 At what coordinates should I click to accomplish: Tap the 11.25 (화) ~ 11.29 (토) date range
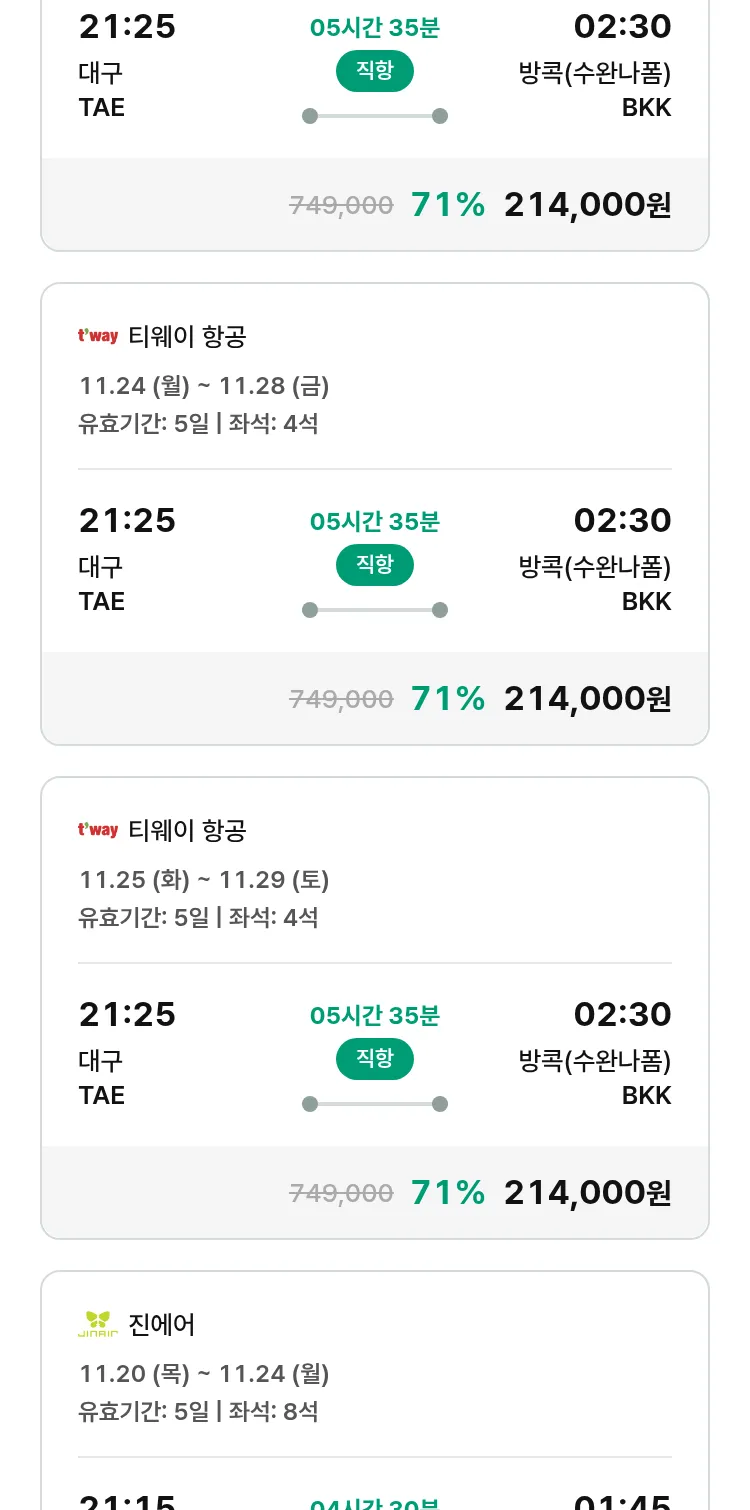tap(204, 880)
